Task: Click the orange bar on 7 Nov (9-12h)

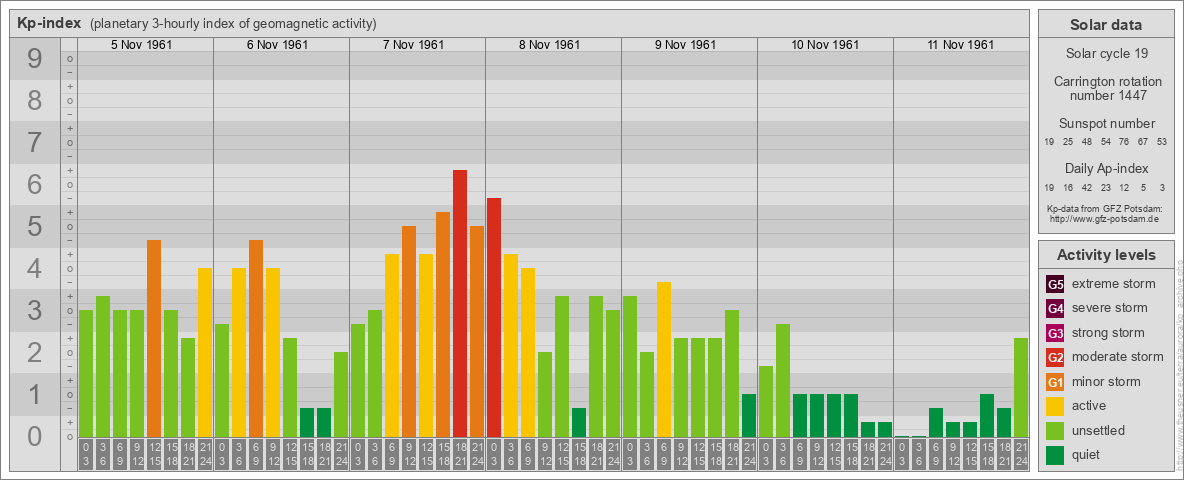Action: 409,331
